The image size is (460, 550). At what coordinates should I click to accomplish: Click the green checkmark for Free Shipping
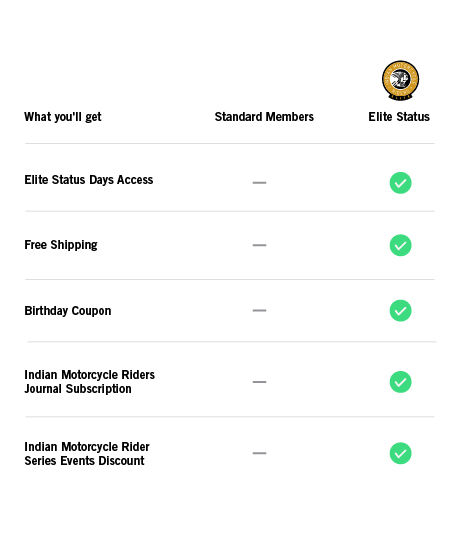point(400,245)
